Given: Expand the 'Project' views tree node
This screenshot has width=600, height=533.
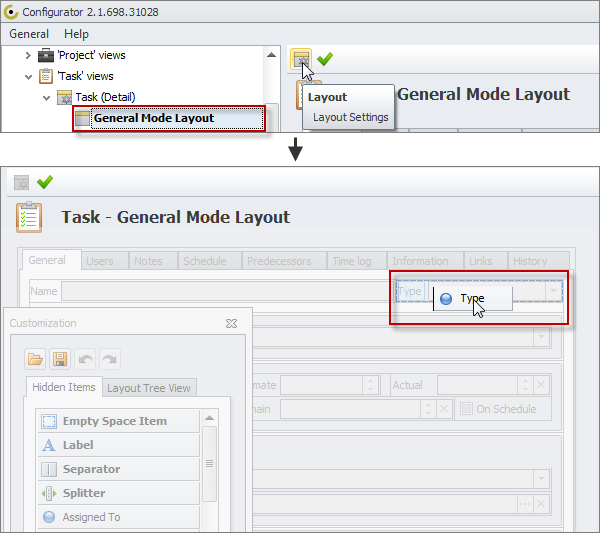Looking at the screenshot, I should click(28, 55).
